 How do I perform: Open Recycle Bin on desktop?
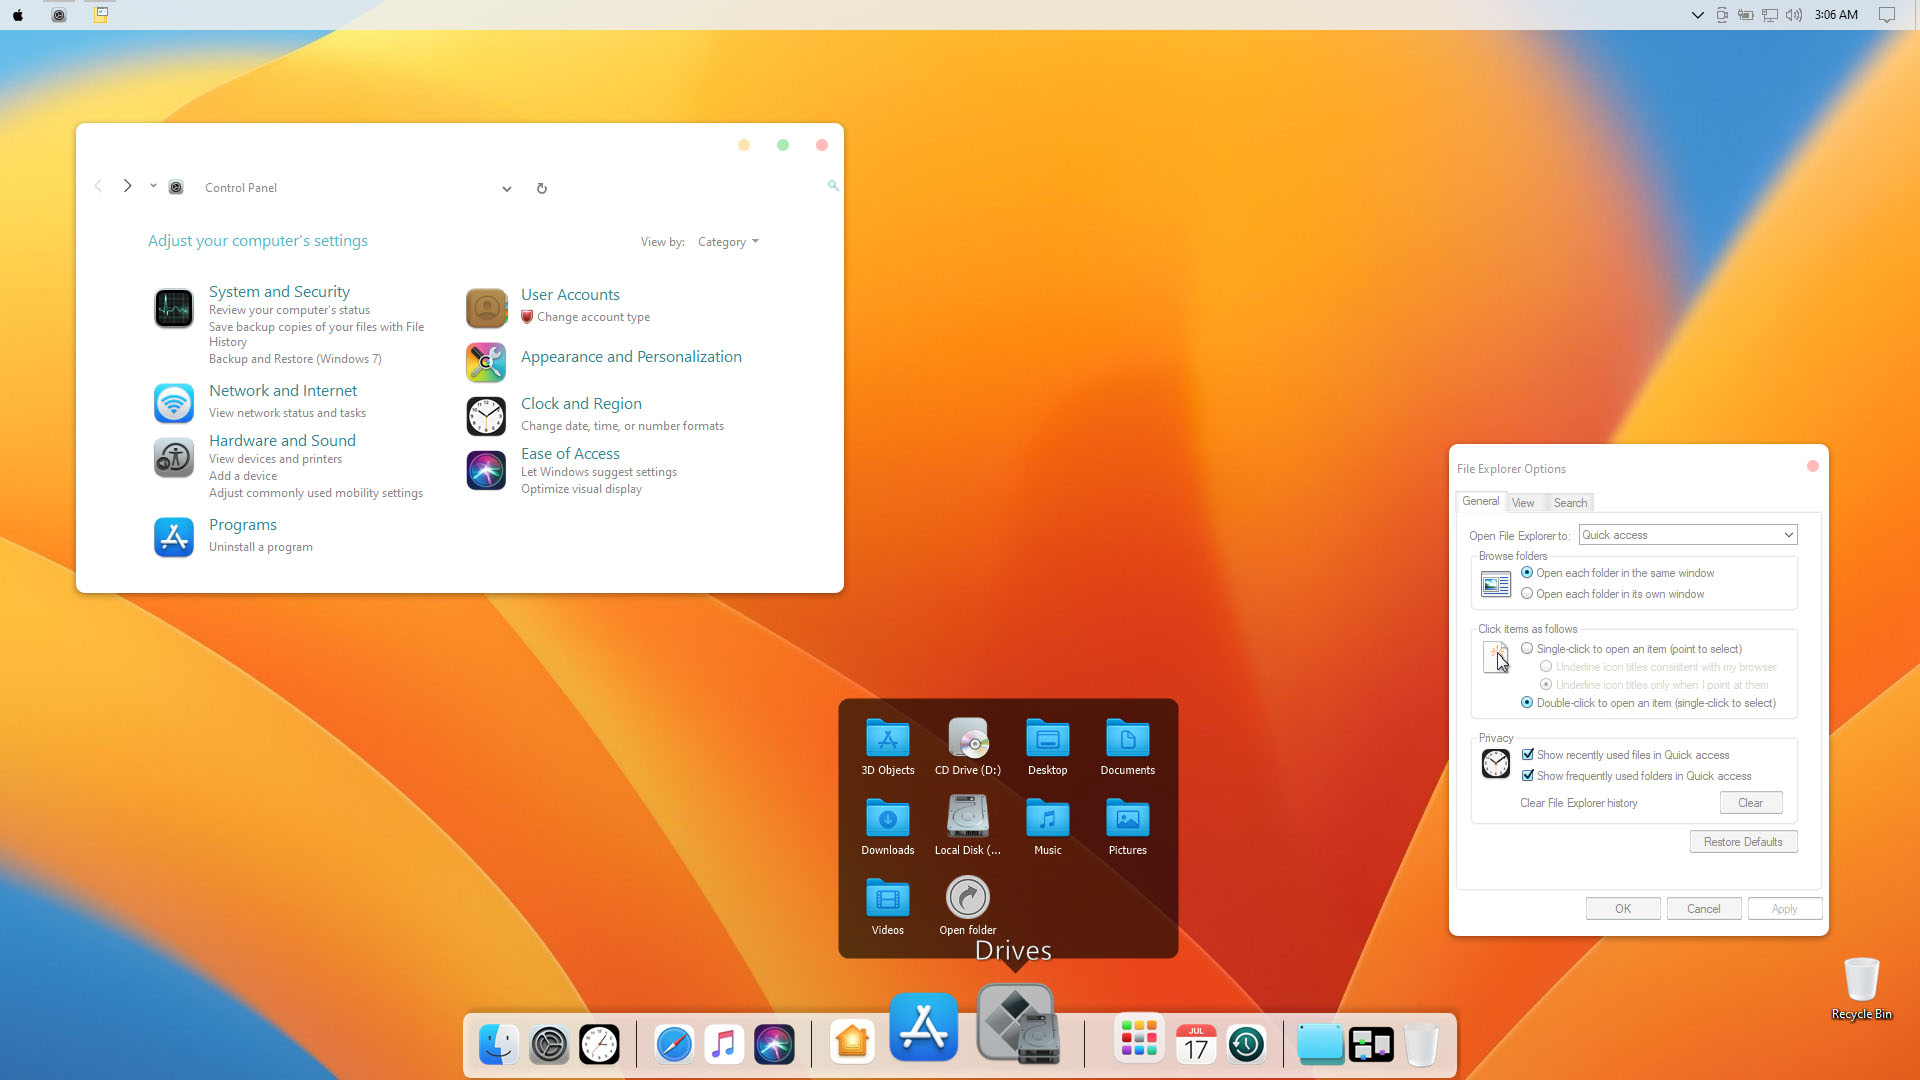1861,981
